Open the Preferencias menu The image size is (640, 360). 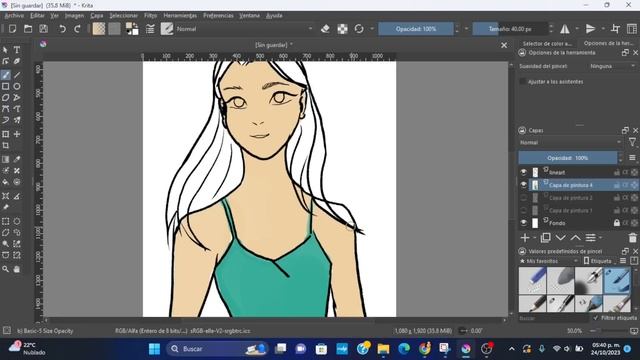click(218, 16)
